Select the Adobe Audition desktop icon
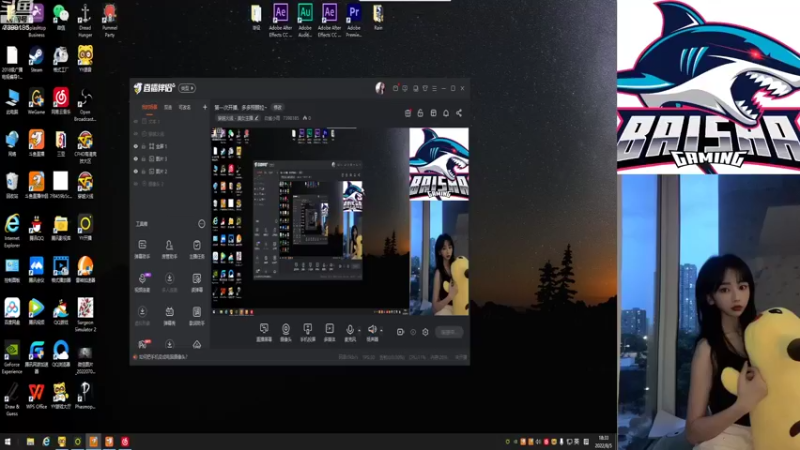800x450 pixels. pyautogui.click(x=305, y=19)
